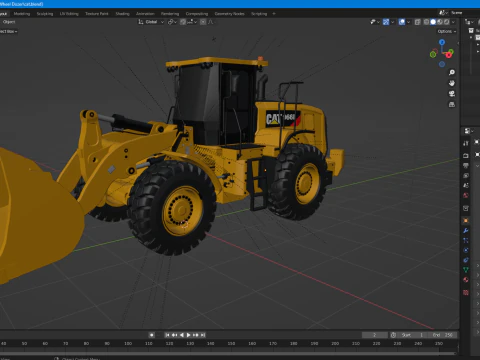Toggle auto keying record button
The width and height of the screenshot is (480, 360).
click(x=152, y=335)
